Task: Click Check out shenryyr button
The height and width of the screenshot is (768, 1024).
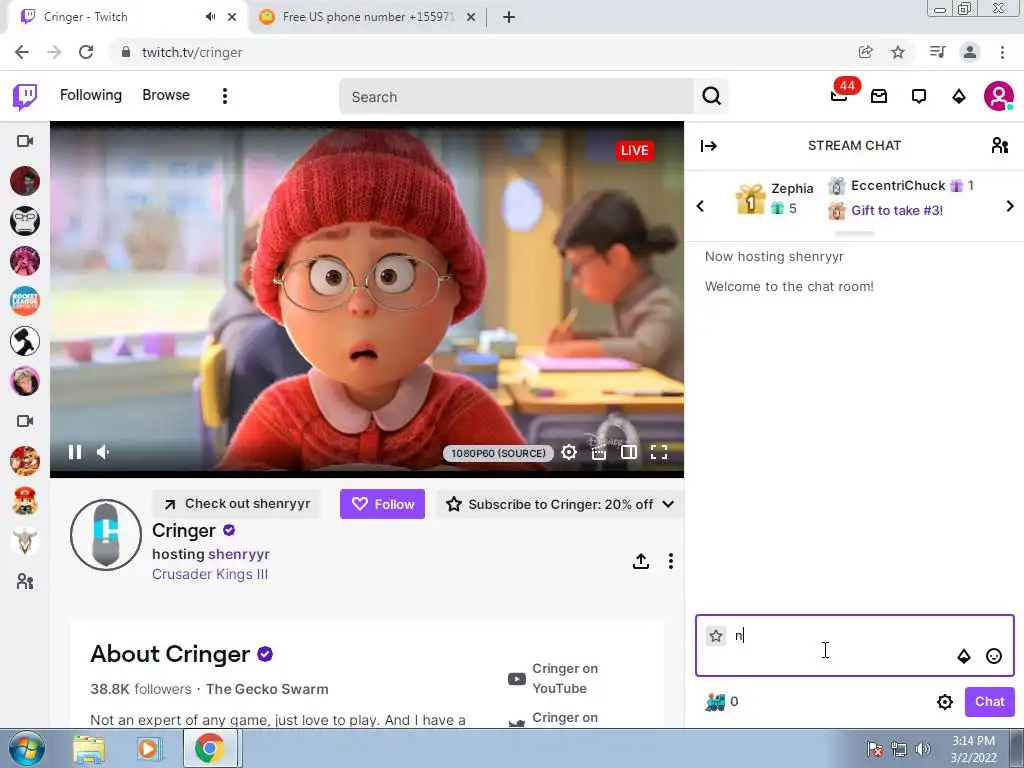Action: point(236,504)
